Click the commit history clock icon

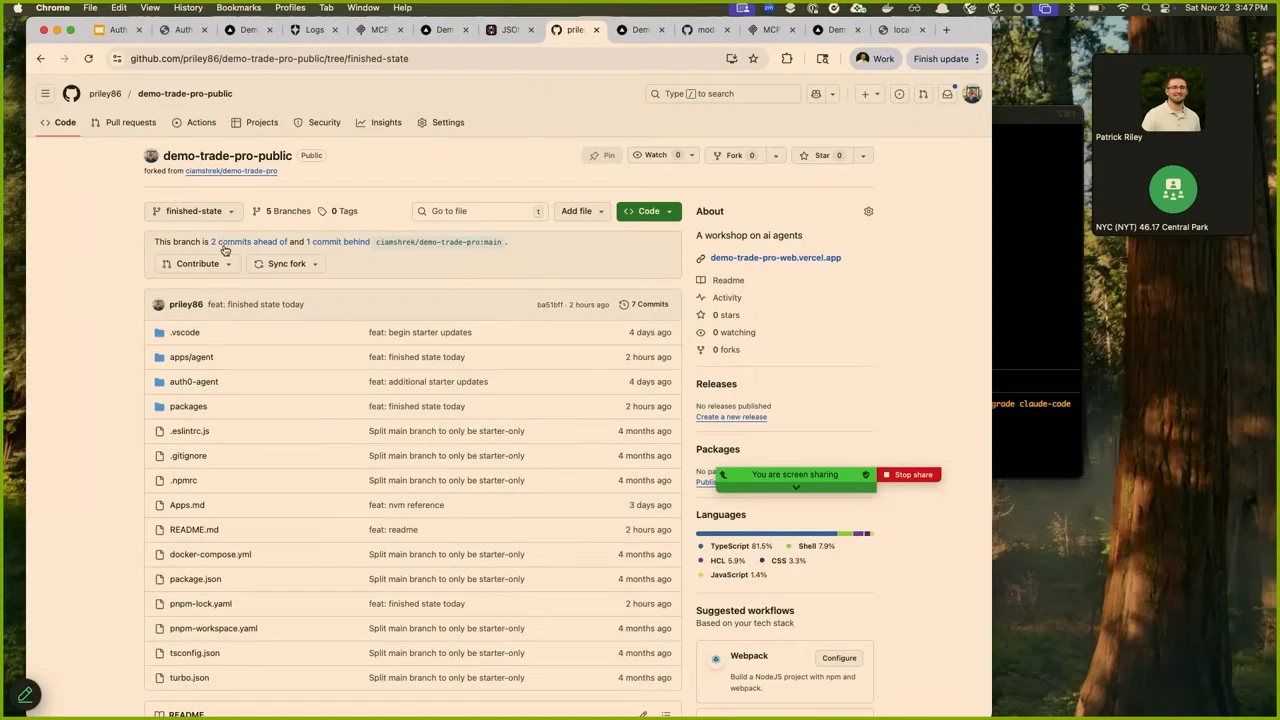(623, 304)
